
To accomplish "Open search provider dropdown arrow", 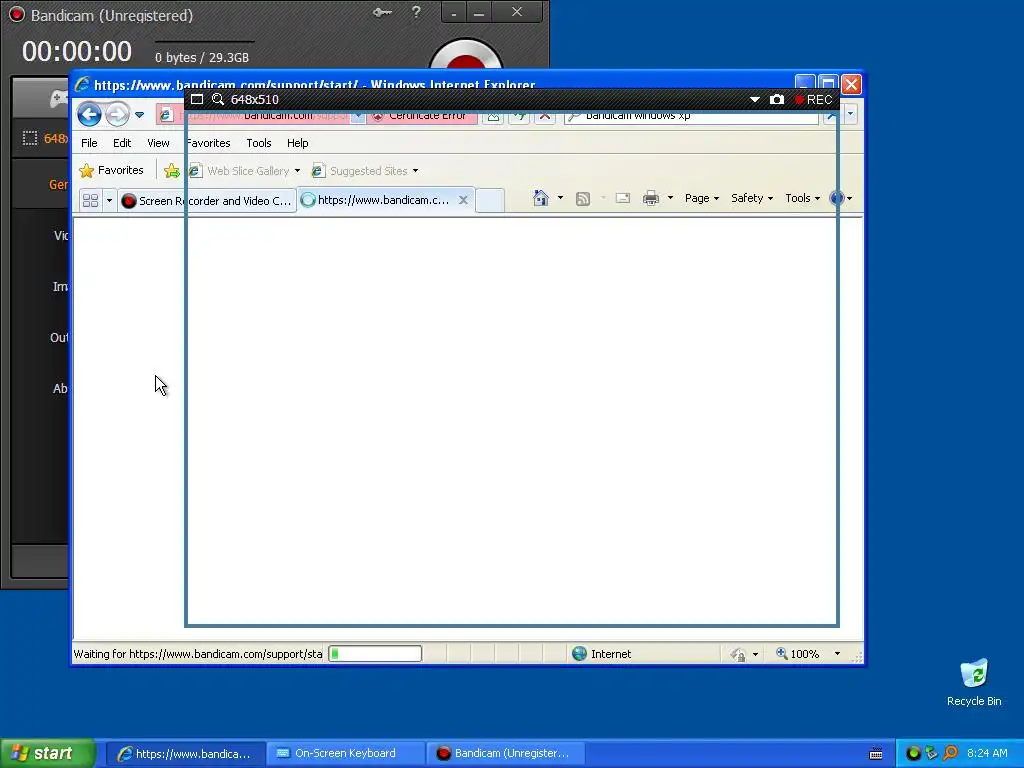I will pos(850,114).
